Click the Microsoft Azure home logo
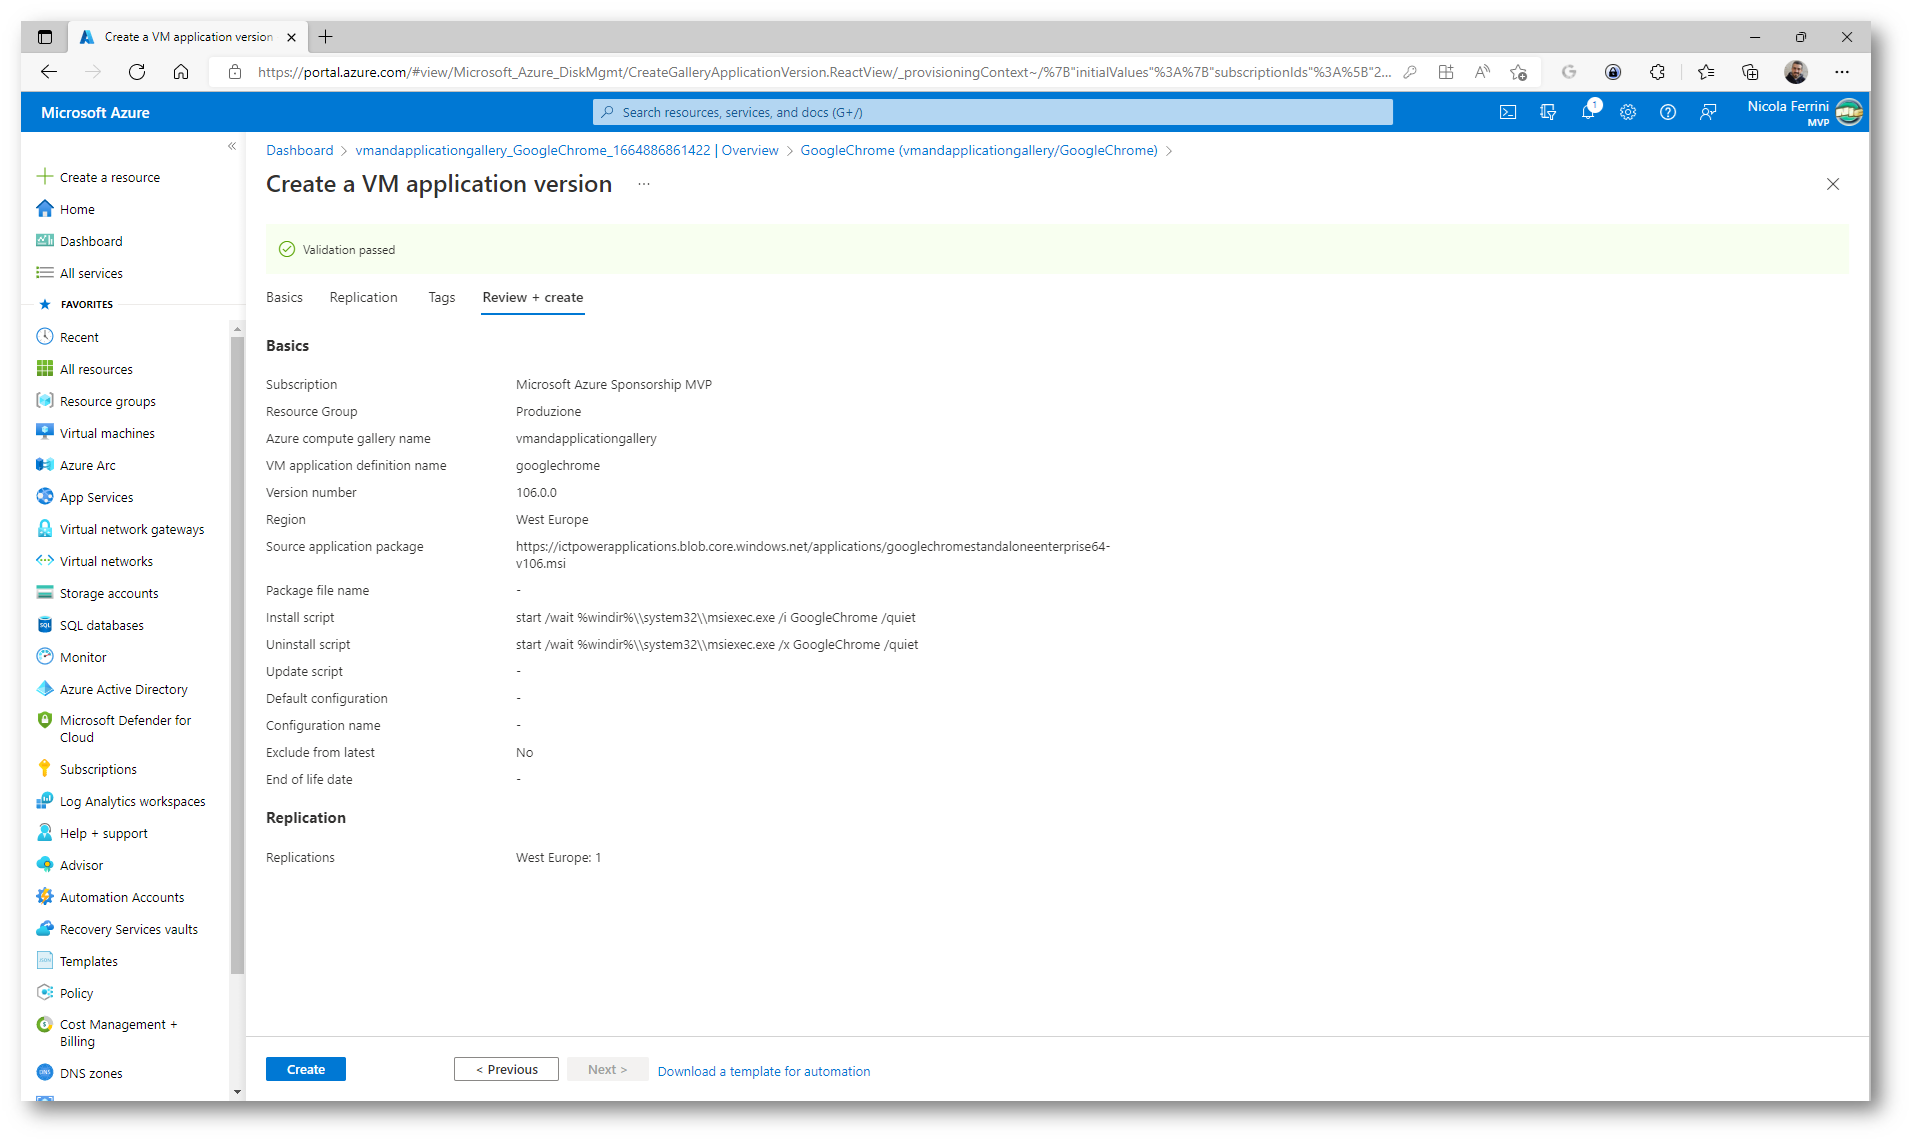The image size is (1913, 1143). click(x=95, y=112)
